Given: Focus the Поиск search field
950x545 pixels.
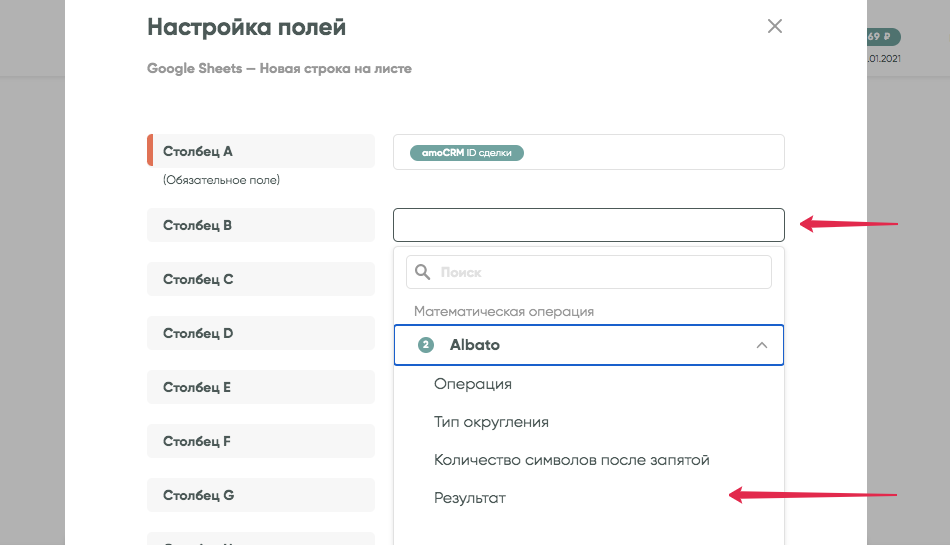Looking at the screenshot, I should (x=600, y=272).
